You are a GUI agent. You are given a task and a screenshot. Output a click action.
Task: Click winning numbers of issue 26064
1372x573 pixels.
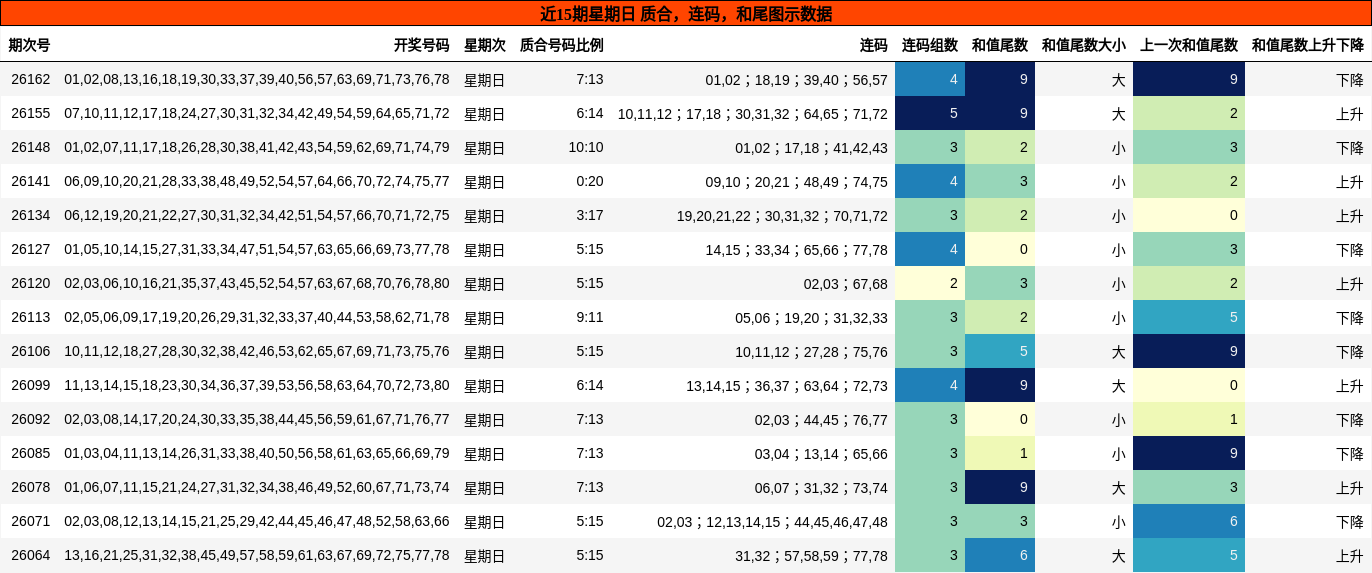pyautogui.click(x=257, y=555)
